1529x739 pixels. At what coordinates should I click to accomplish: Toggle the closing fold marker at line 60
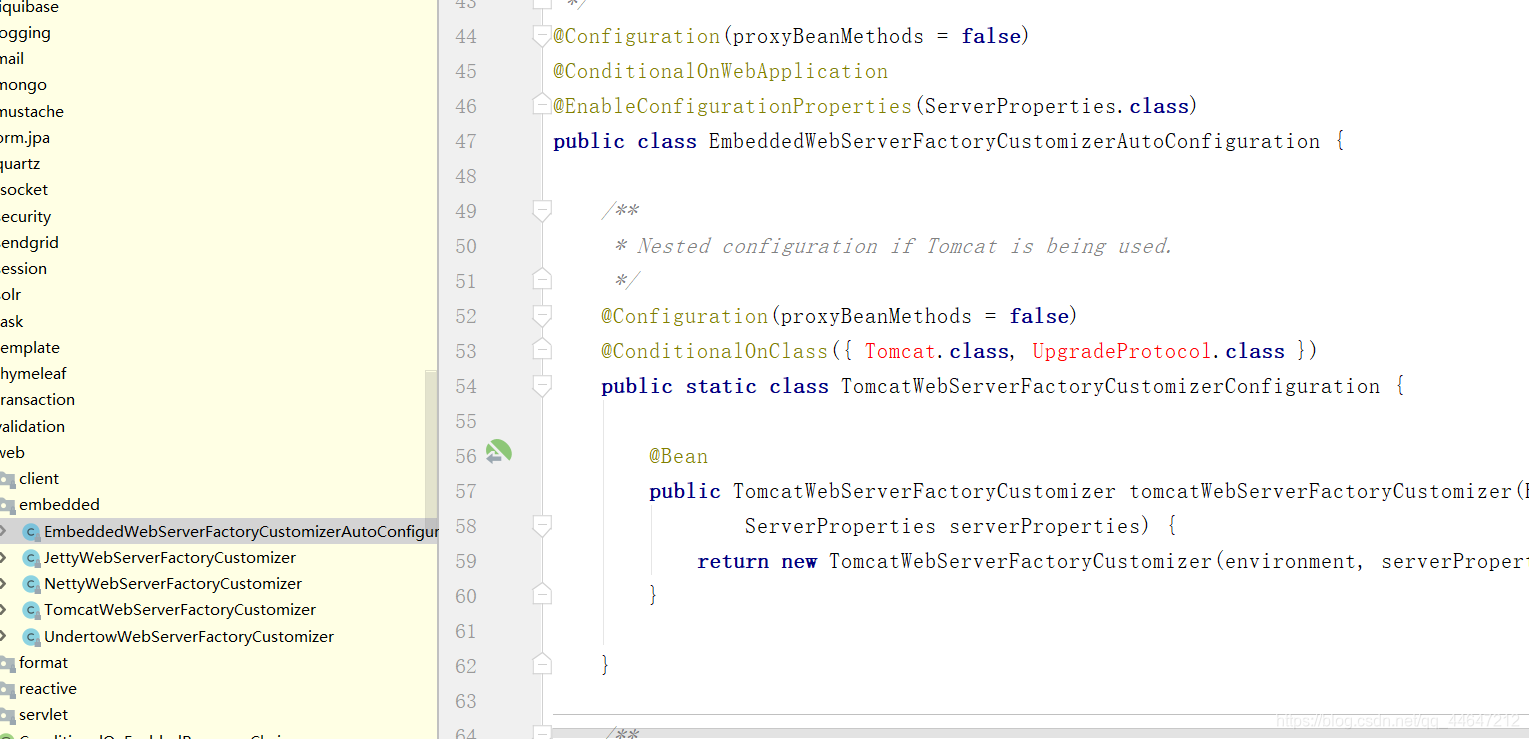pyautogui.click(x=542, y=594)
